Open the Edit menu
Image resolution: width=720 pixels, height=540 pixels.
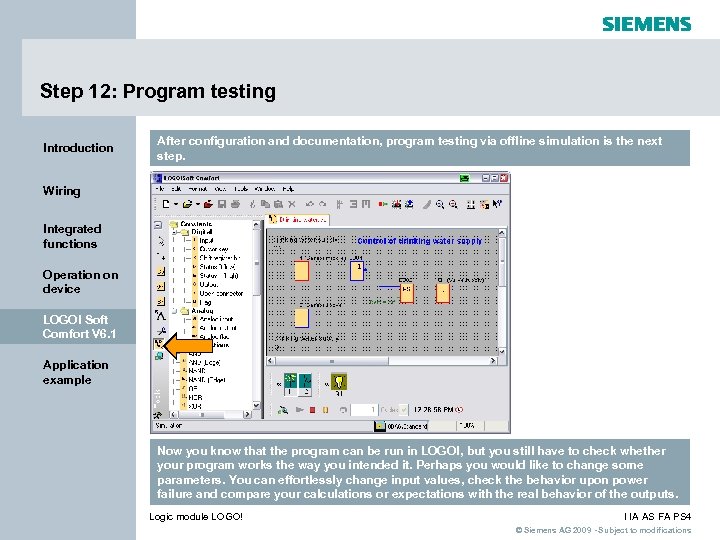coord(176,189)
